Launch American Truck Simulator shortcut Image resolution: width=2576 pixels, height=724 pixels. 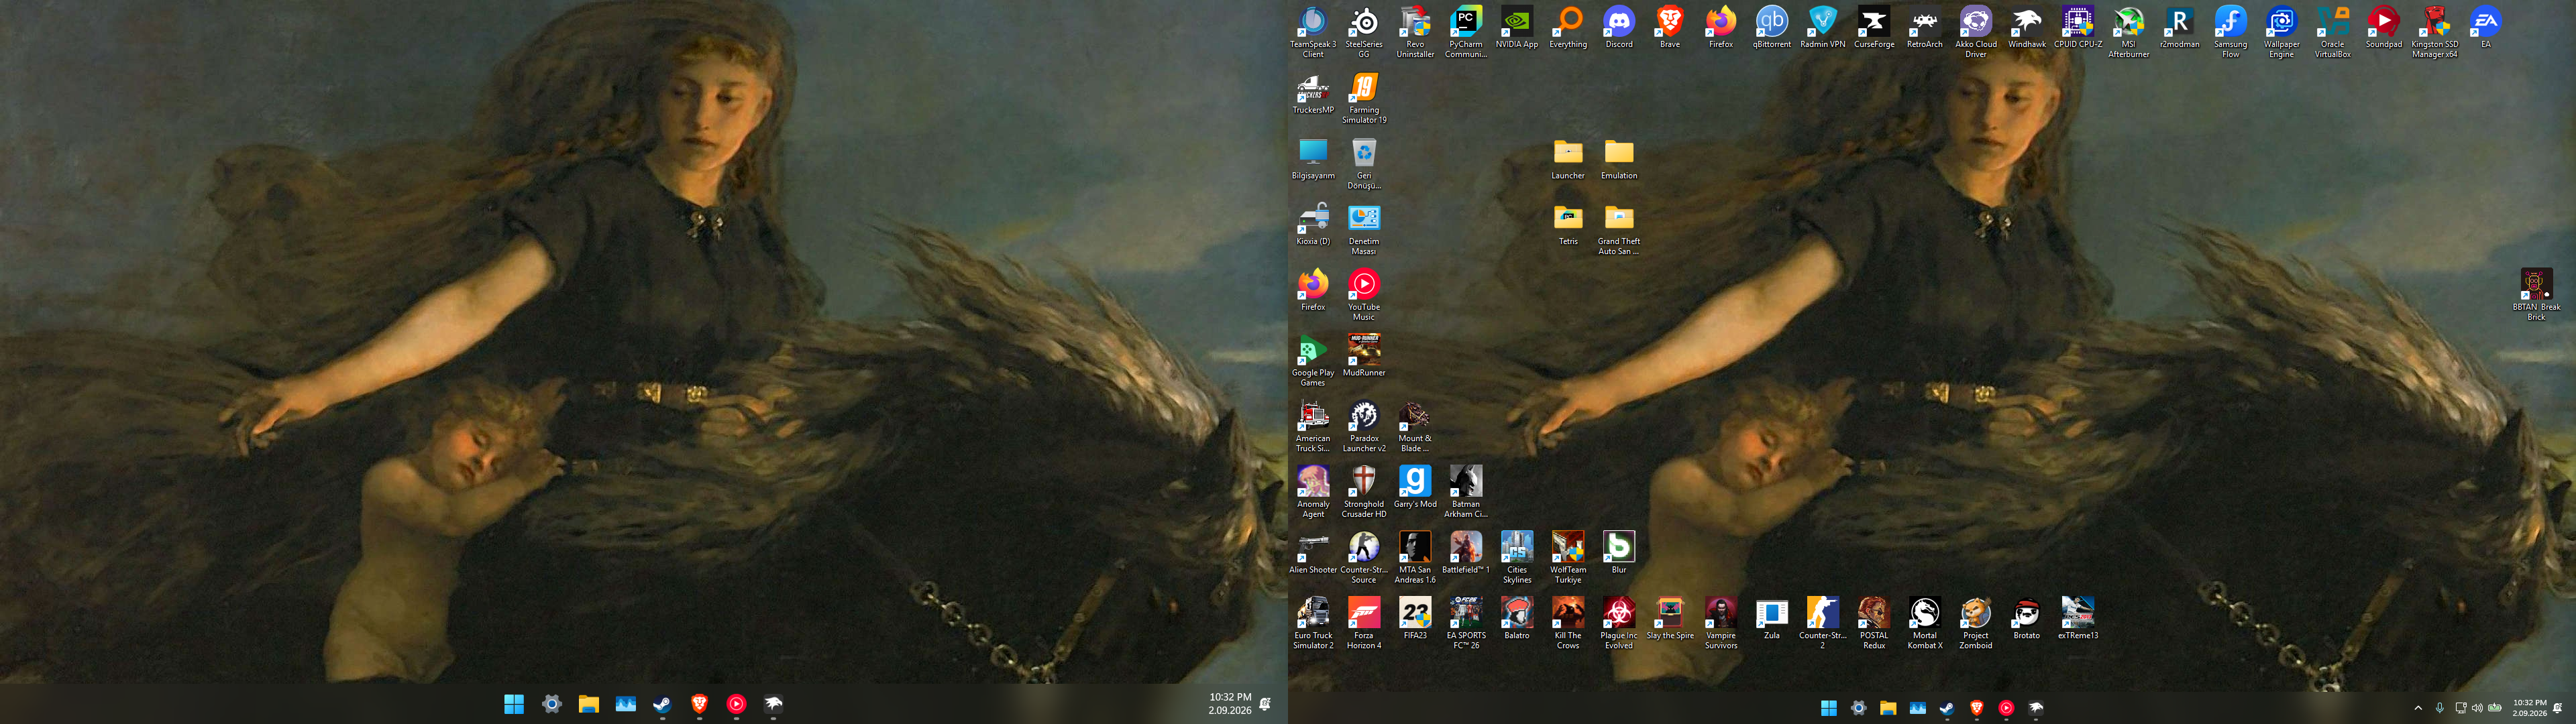click(x=1313, y=426)
